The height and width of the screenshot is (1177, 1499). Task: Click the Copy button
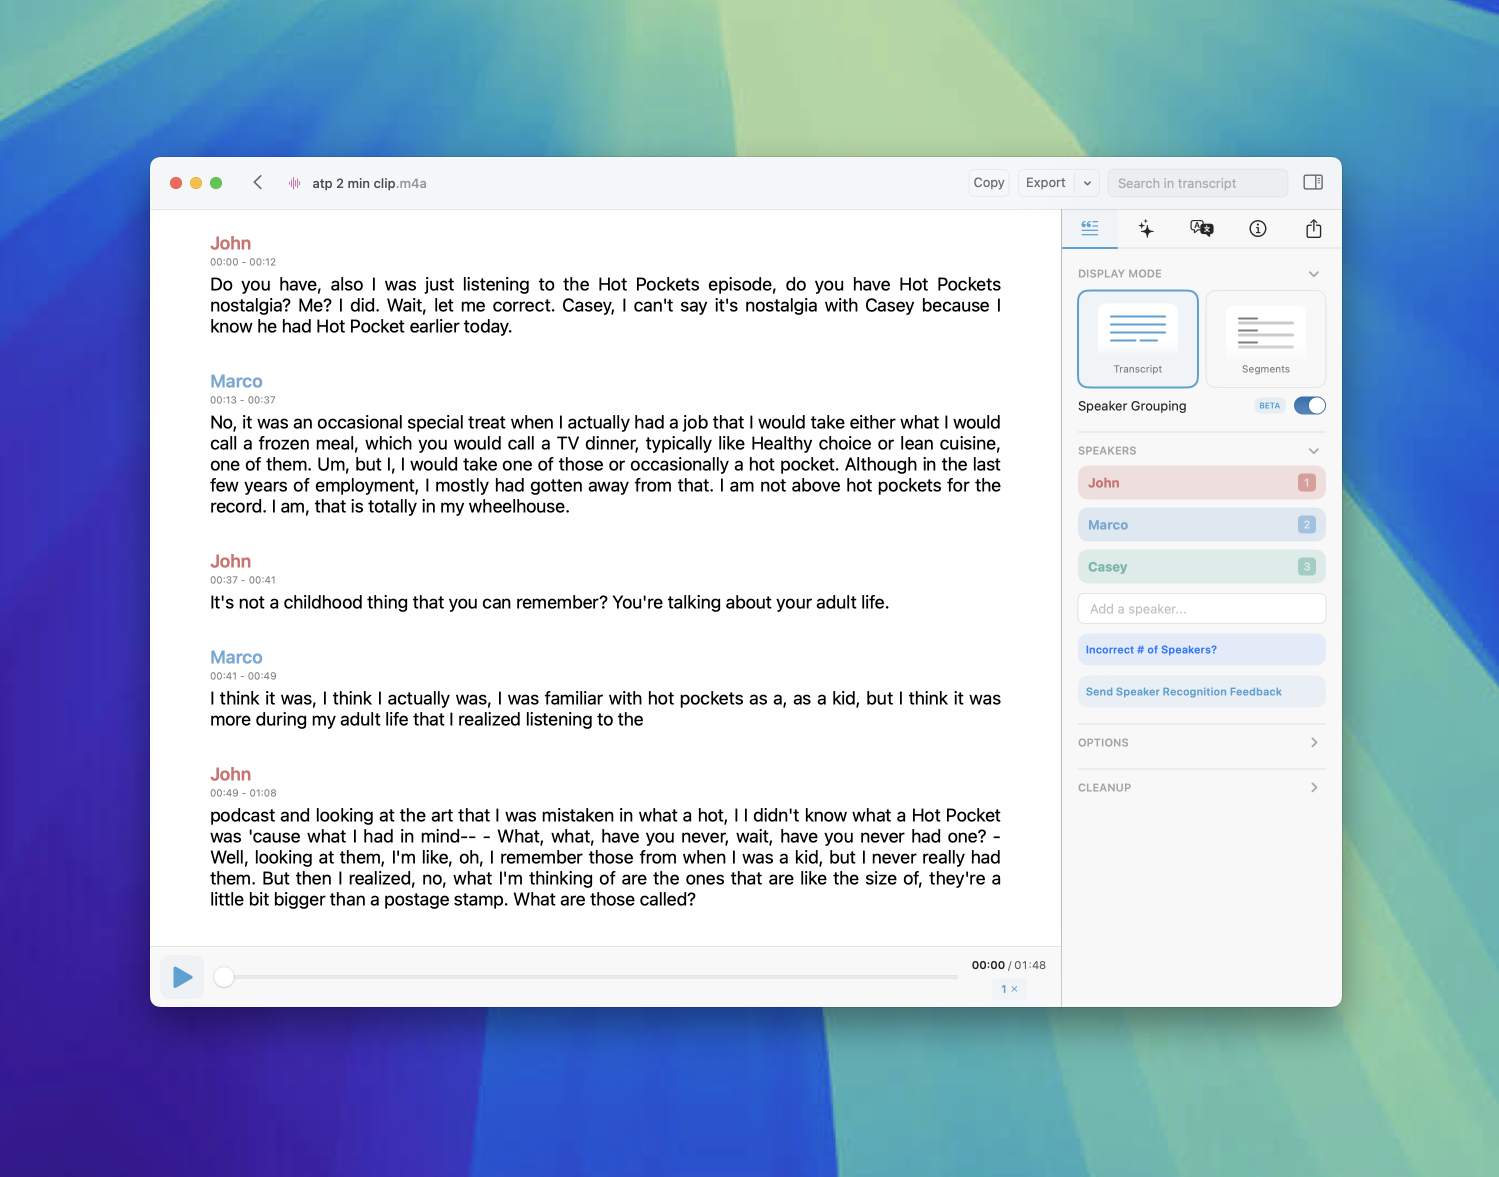tap(988, 183)
